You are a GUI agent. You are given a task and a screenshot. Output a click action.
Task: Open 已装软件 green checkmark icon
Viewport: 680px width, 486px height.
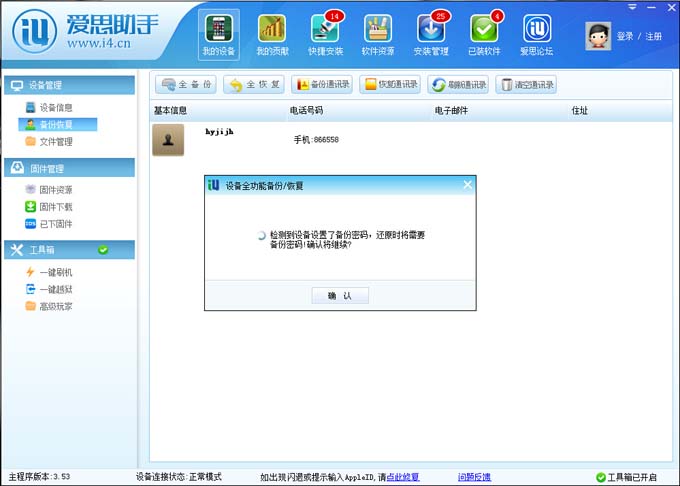coord(484,35)
